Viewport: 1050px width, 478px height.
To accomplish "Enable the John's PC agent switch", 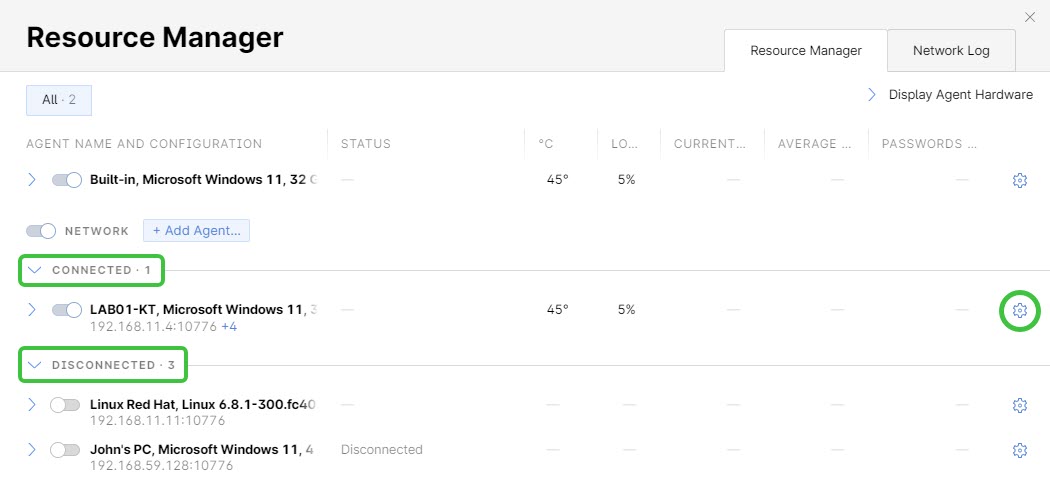I will click(65, 450).
